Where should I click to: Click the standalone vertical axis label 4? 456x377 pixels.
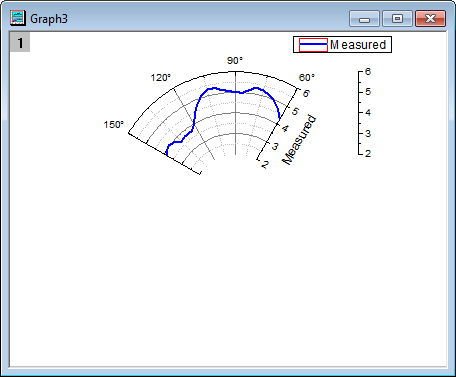tap(368, 112)
